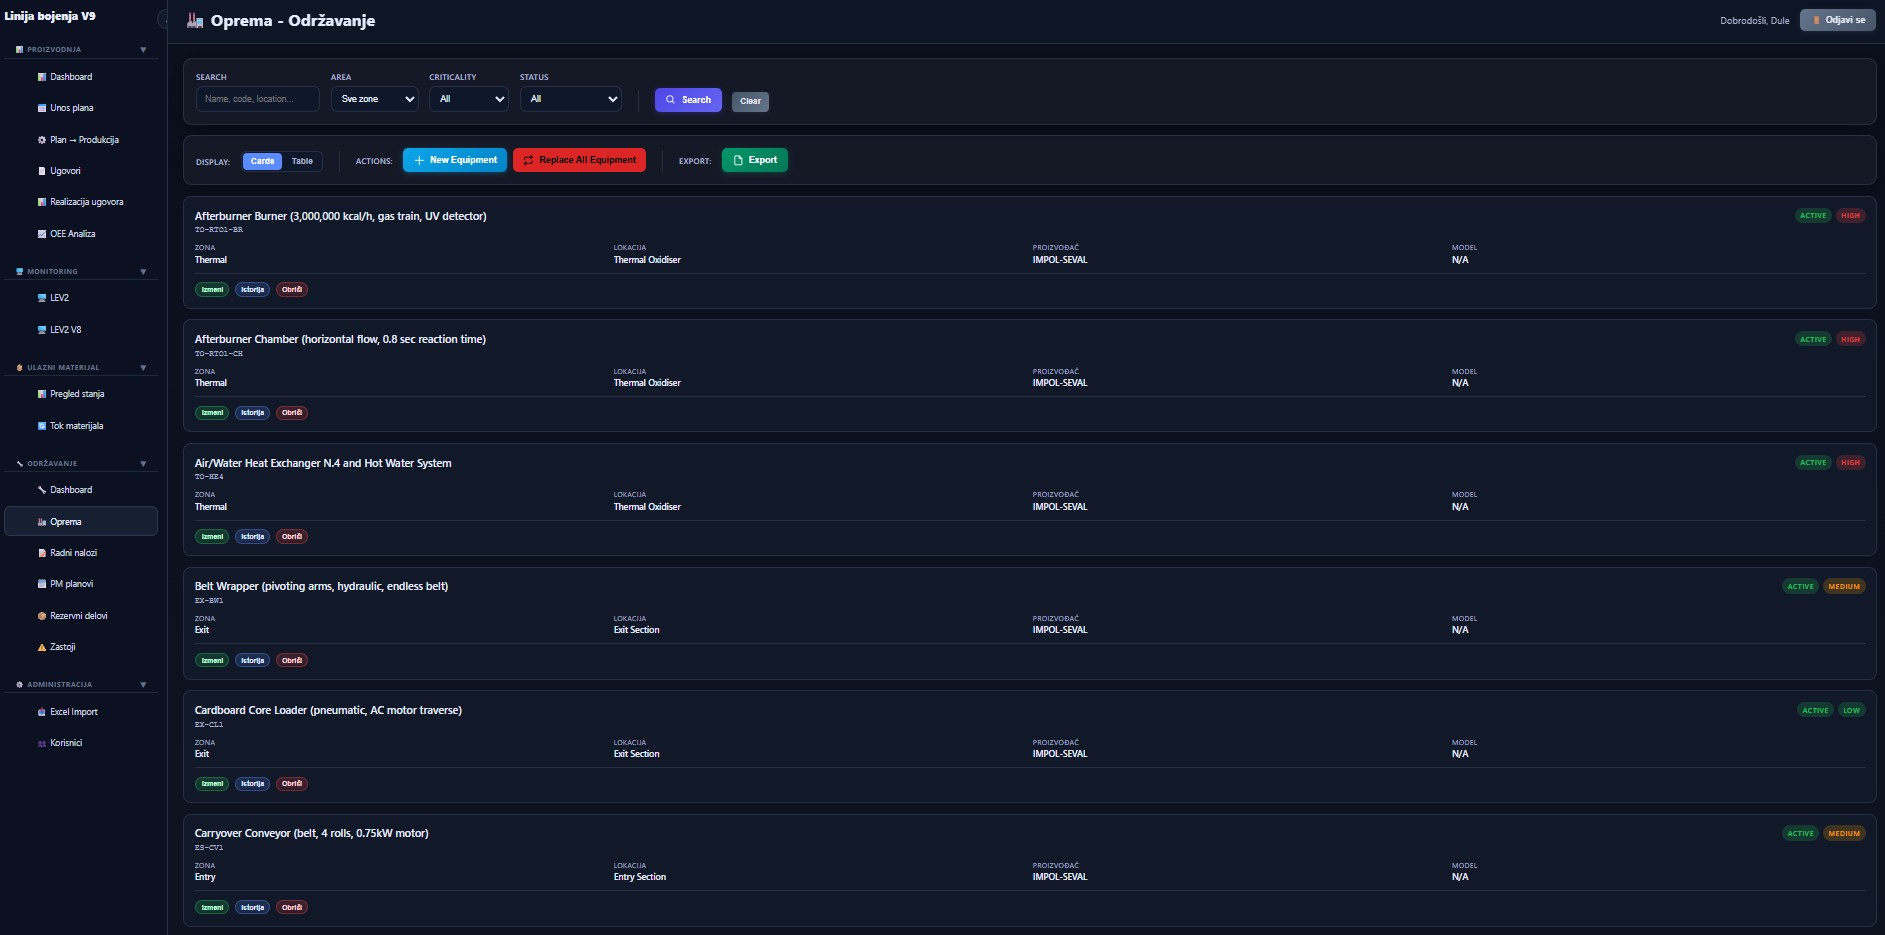Image resolution: width=1885 pixels, height=935 pixels.
Task: Switch display to Table view
Action: pos(302,161)
